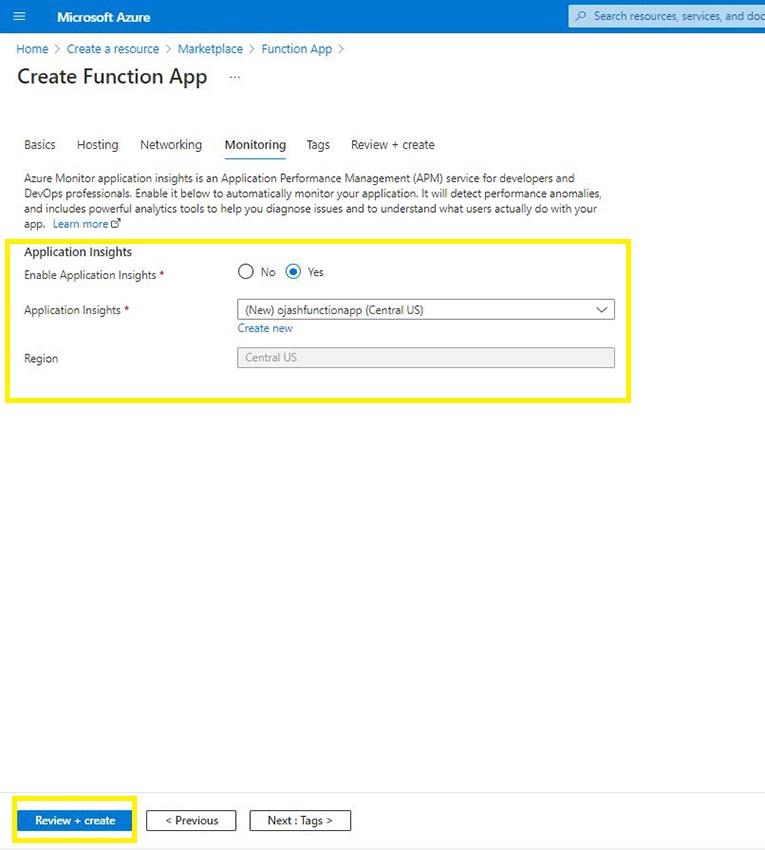Click the external link icon after Learn more
Viewport: 765px width, 850px height.
115,223
